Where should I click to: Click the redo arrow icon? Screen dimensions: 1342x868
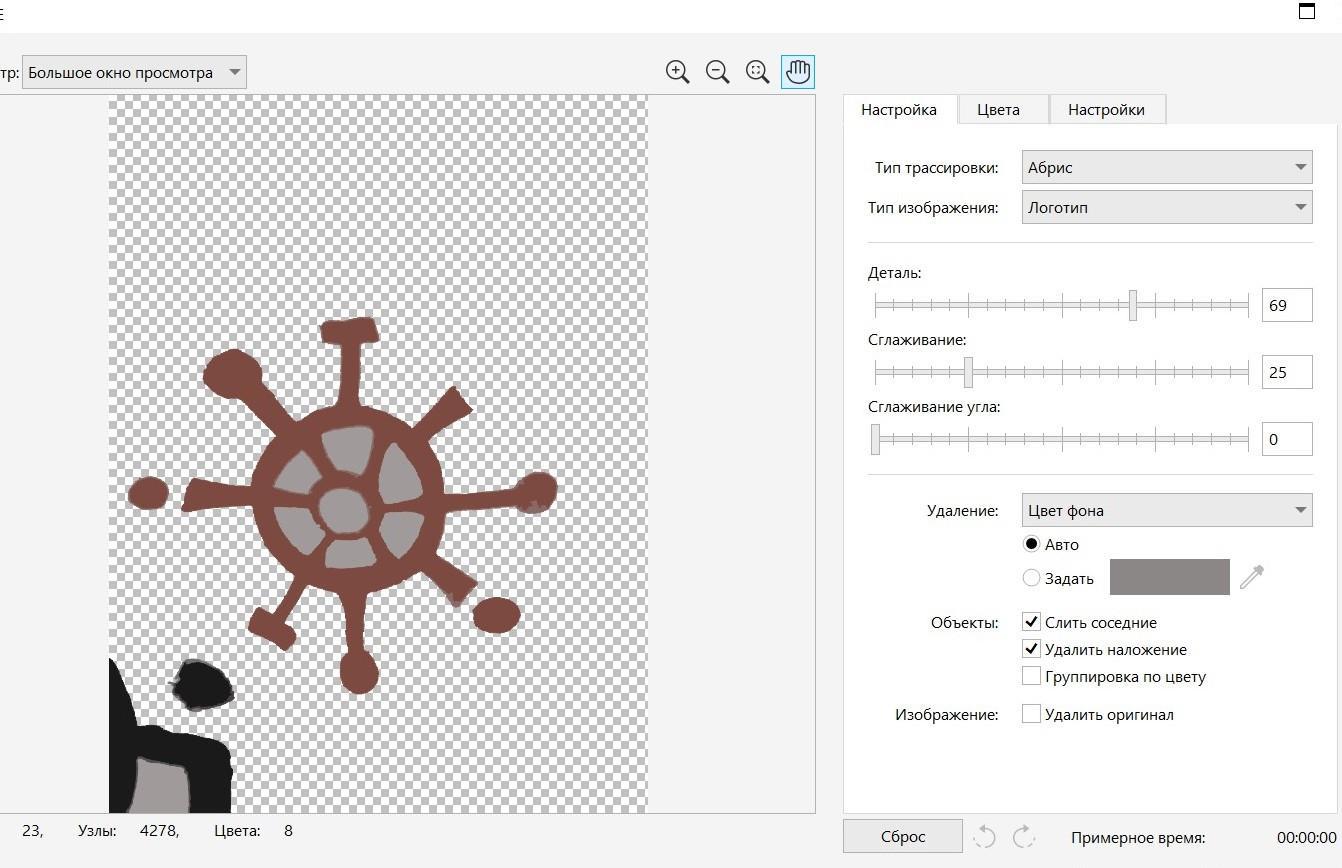1023,837
